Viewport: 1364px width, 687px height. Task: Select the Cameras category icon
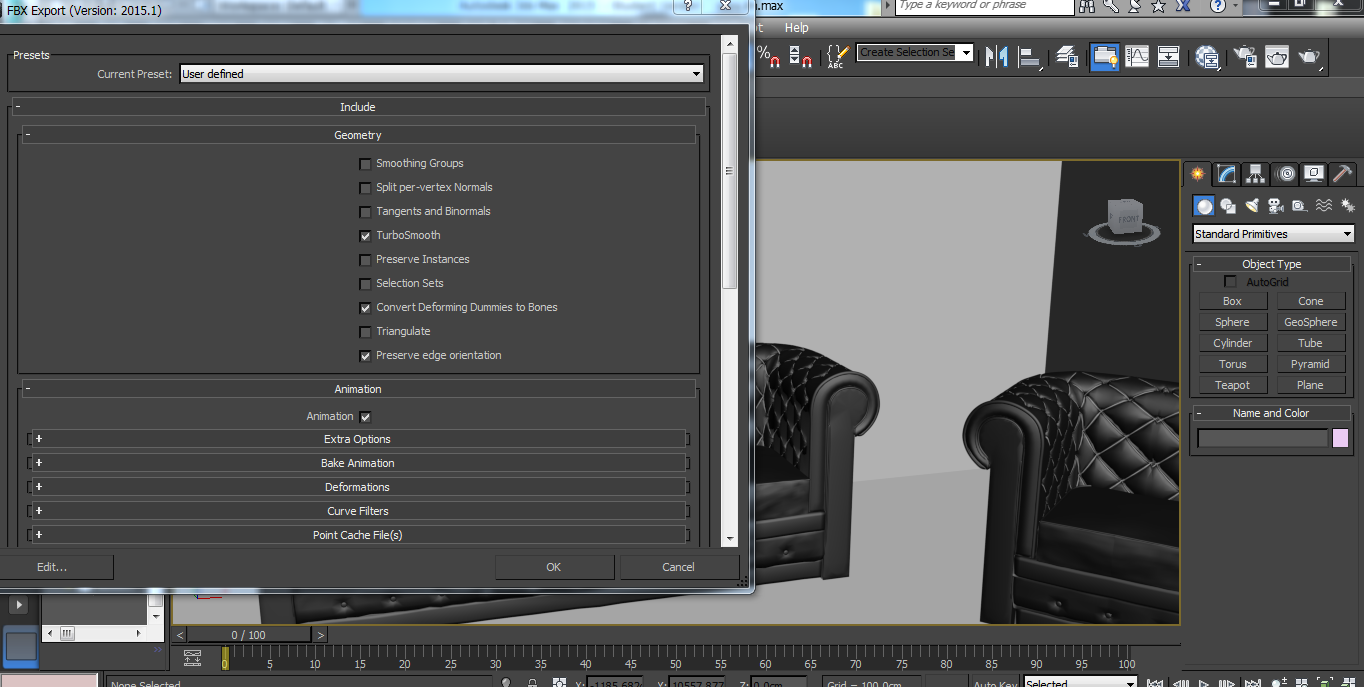(1275, 206)
